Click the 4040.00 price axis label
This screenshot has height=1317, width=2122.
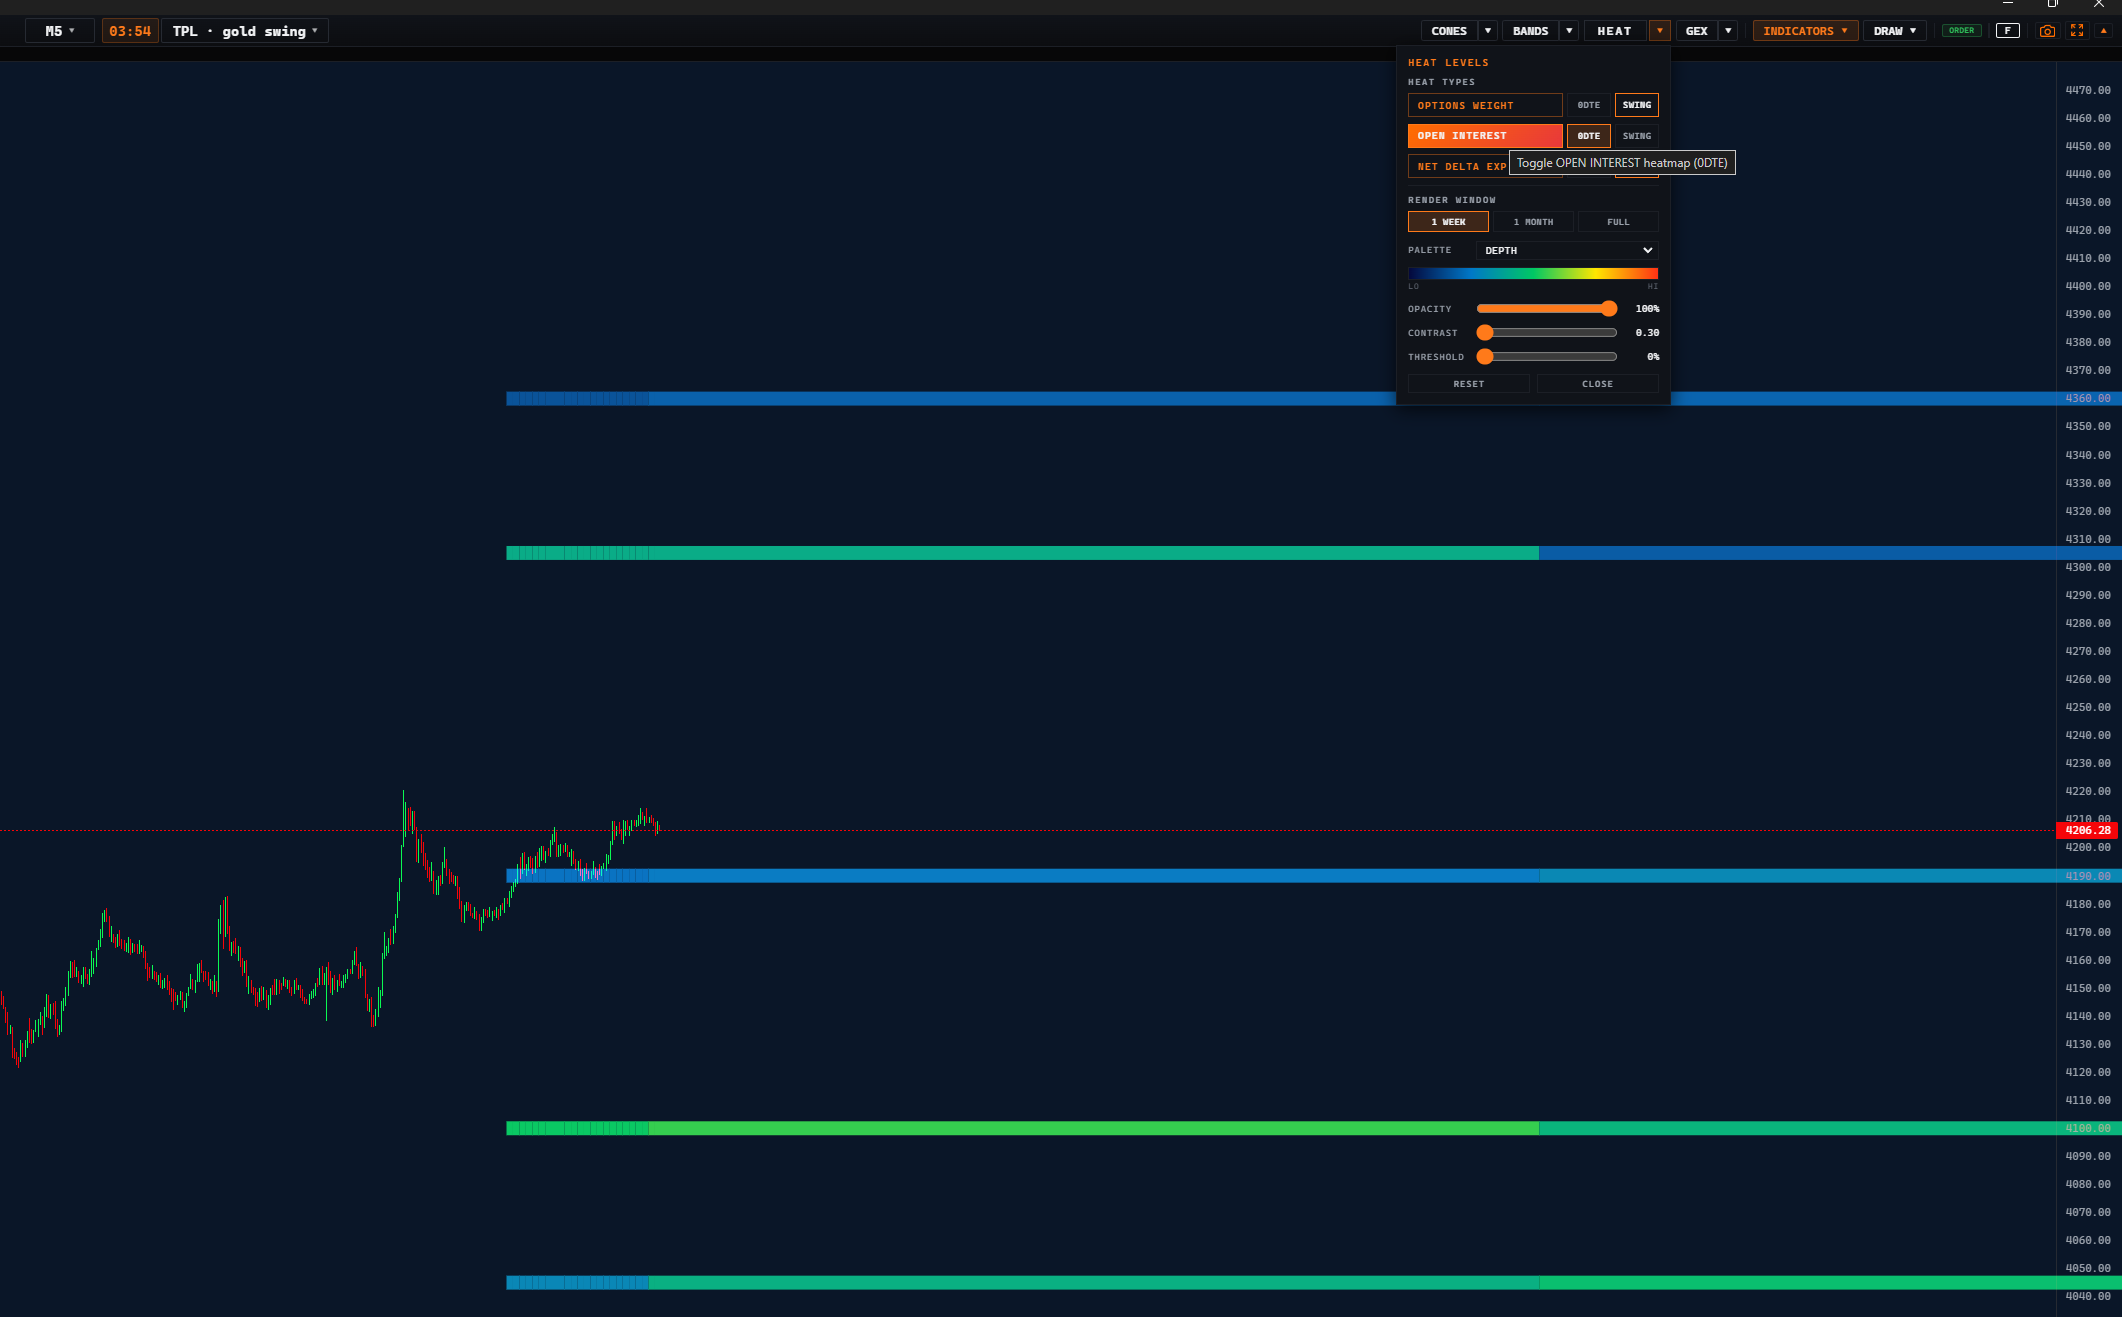pyautogui.click(x=2088, y=1296)
